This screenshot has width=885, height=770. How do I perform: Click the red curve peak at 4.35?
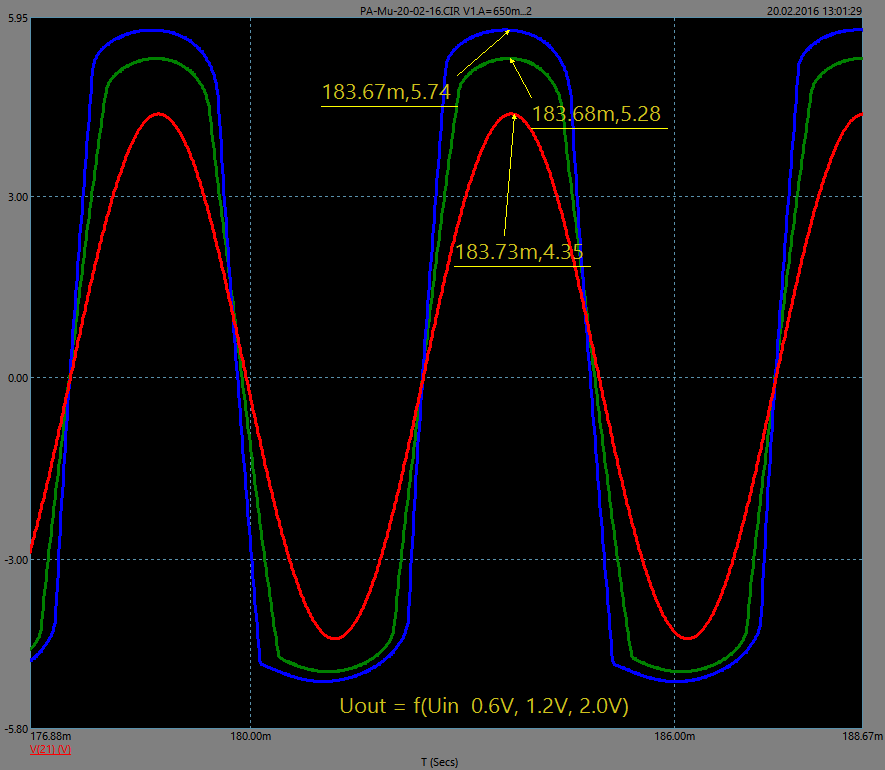[515, 114]
